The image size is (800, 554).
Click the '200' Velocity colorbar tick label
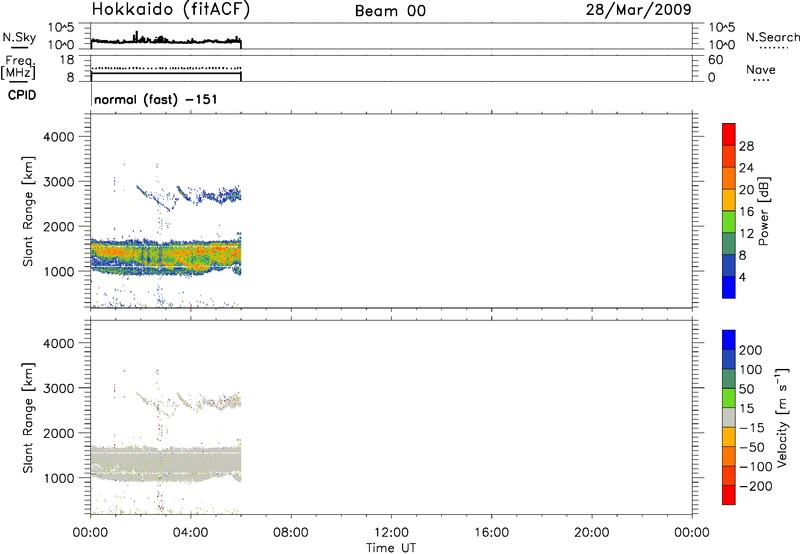[751, 350]
